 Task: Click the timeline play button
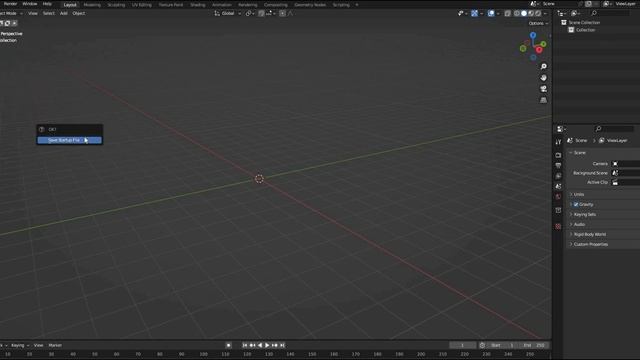(267, 345)
